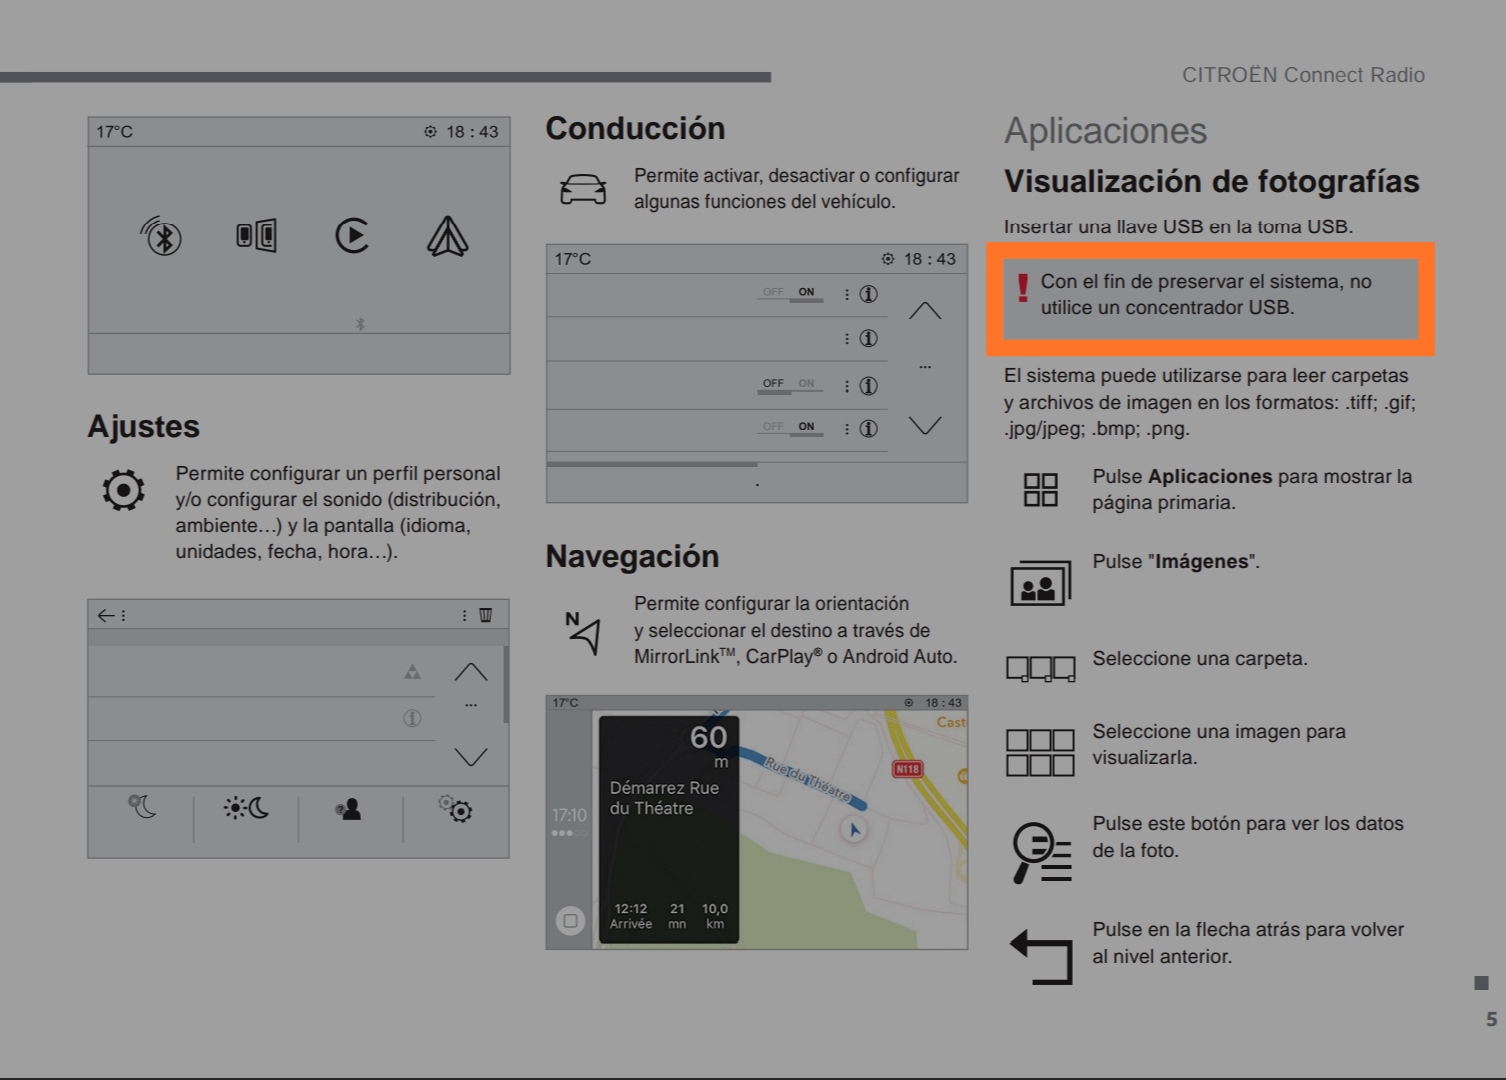
Task: Click the 17°C temperature in the top-left screen
Action: coord(114,132)
